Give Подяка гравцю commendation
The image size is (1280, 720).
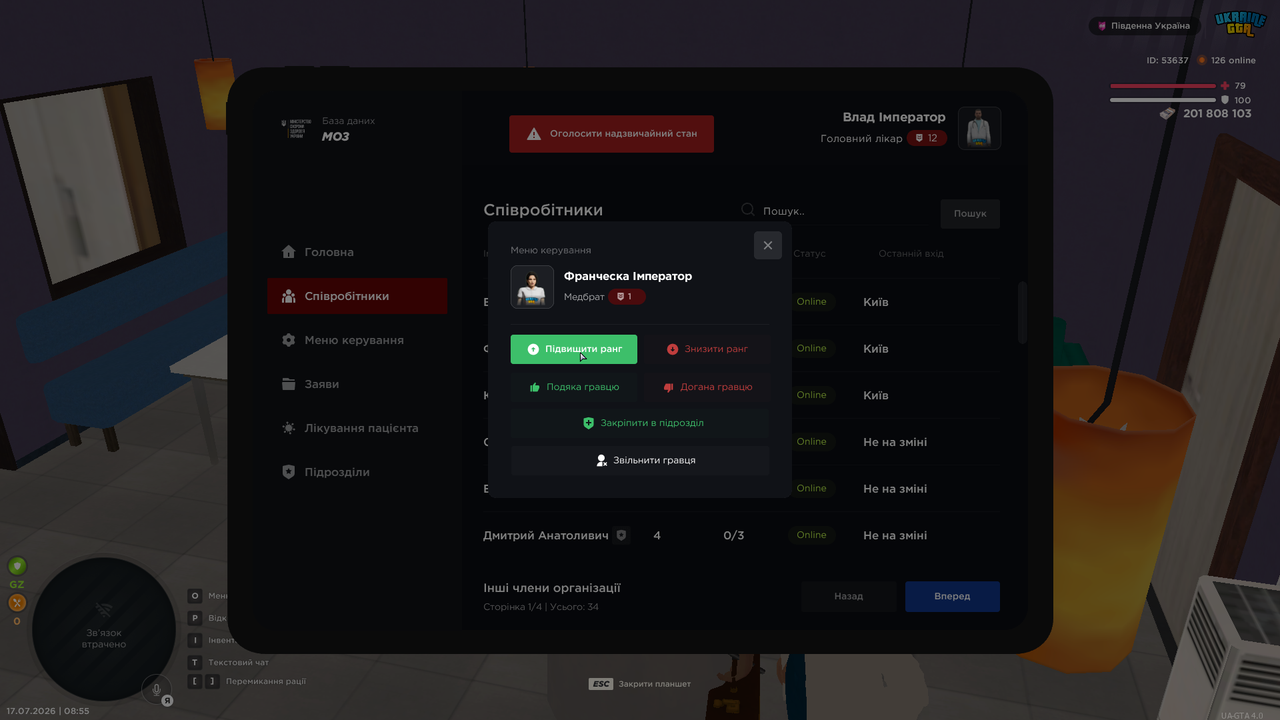(x=573, y=387)
